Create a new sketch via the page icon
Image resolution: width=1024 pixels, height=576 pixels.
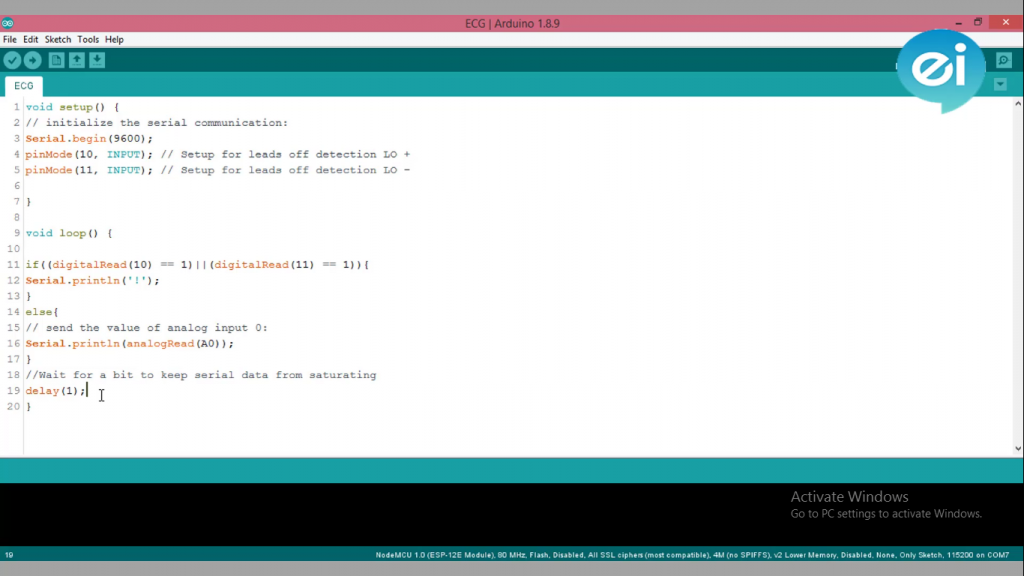click(x=56, y=60)
